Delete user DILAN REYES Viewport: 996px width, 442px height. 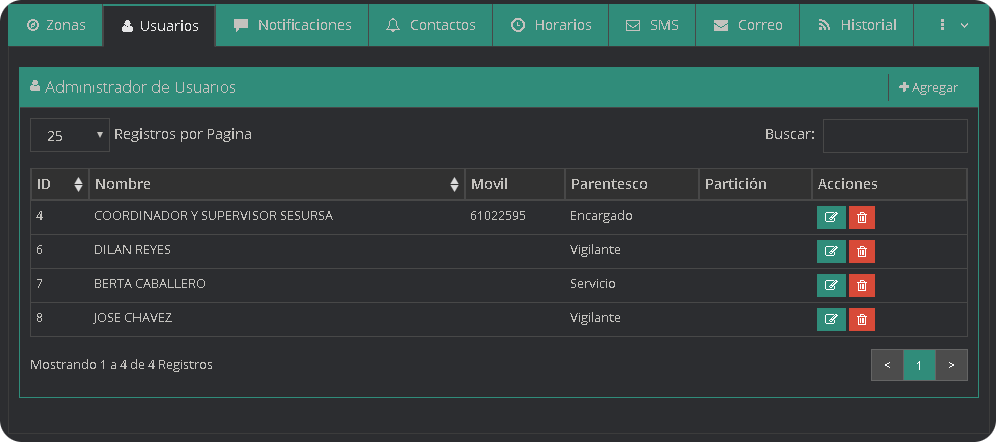(x=862, y=251)
